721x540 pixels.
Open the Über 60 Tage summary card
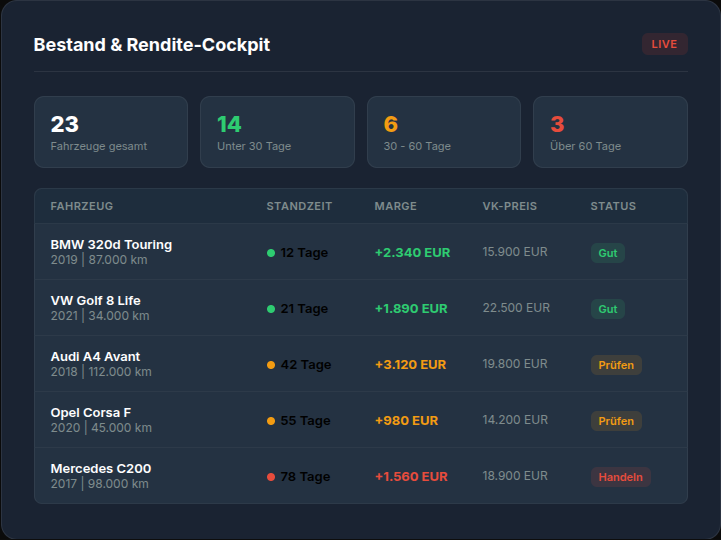(609, 132)
